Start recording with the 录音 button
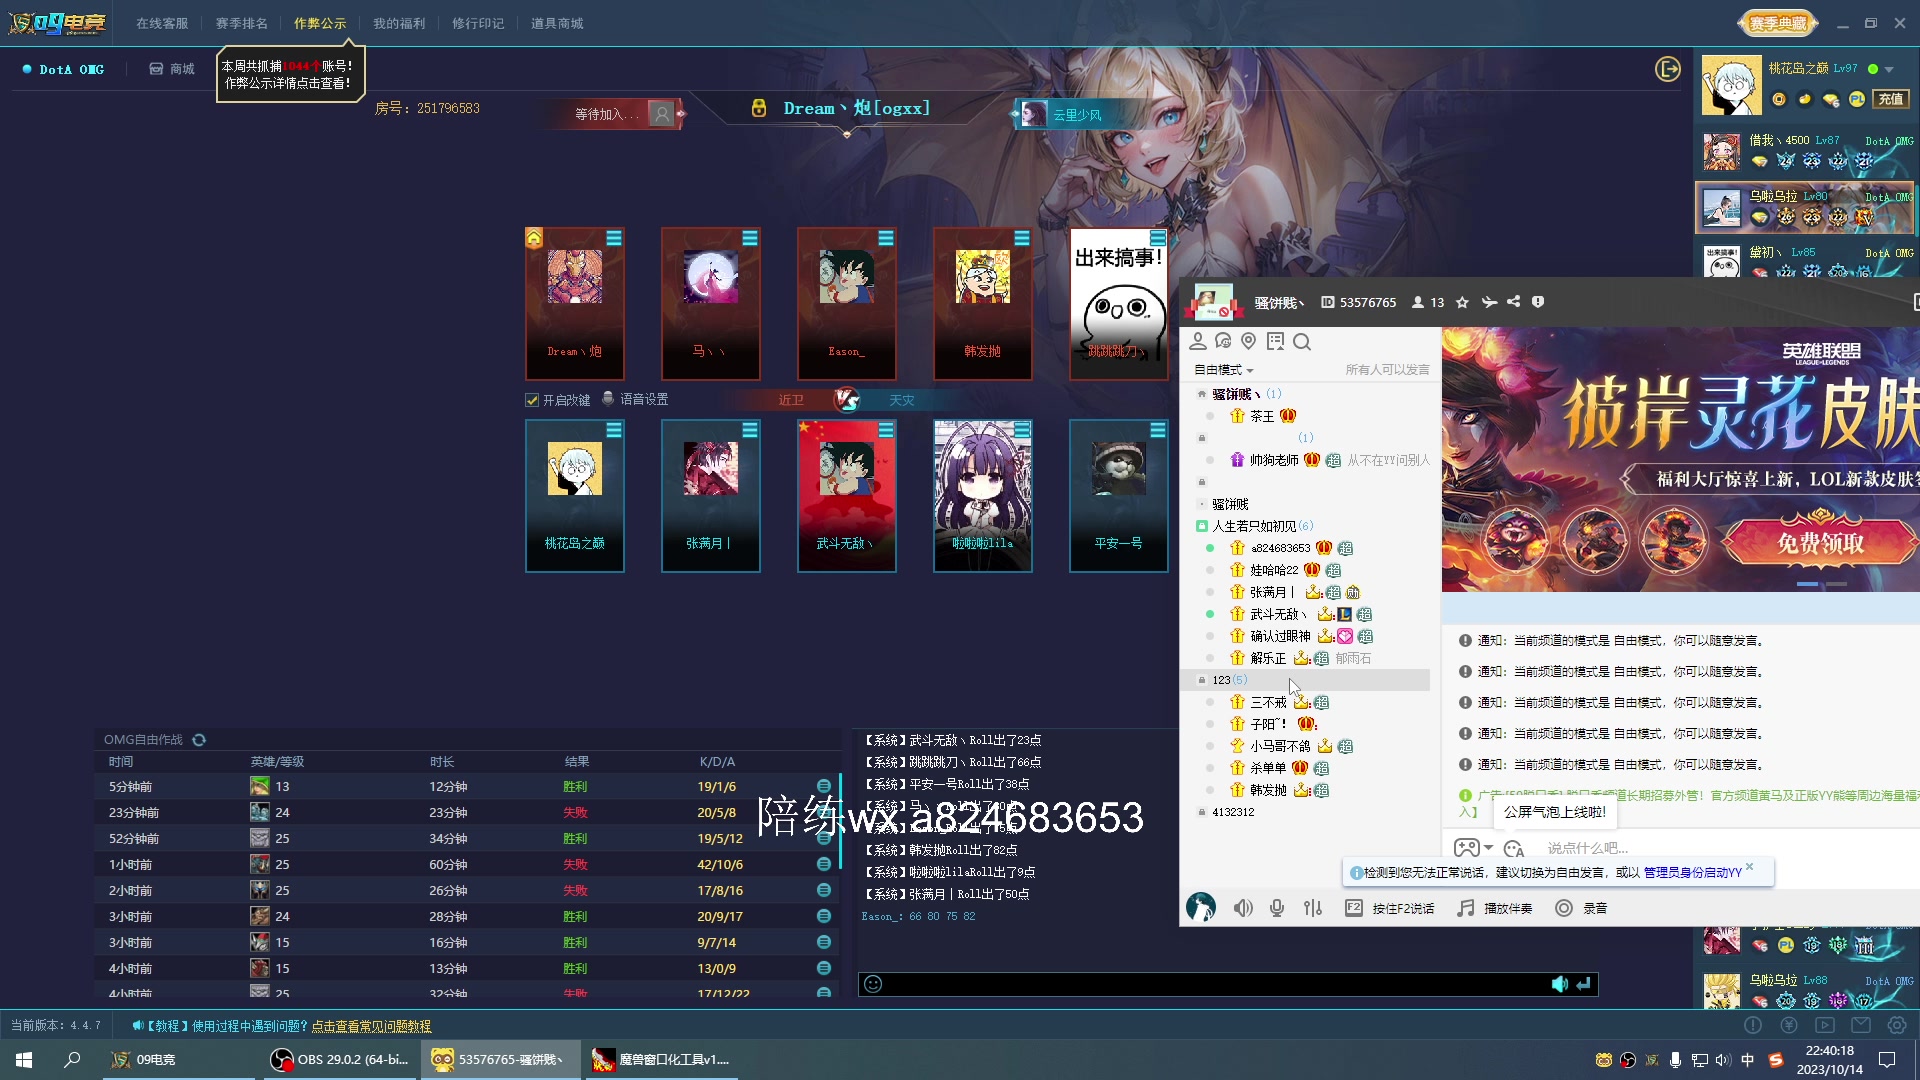 tap(1581, 908)
